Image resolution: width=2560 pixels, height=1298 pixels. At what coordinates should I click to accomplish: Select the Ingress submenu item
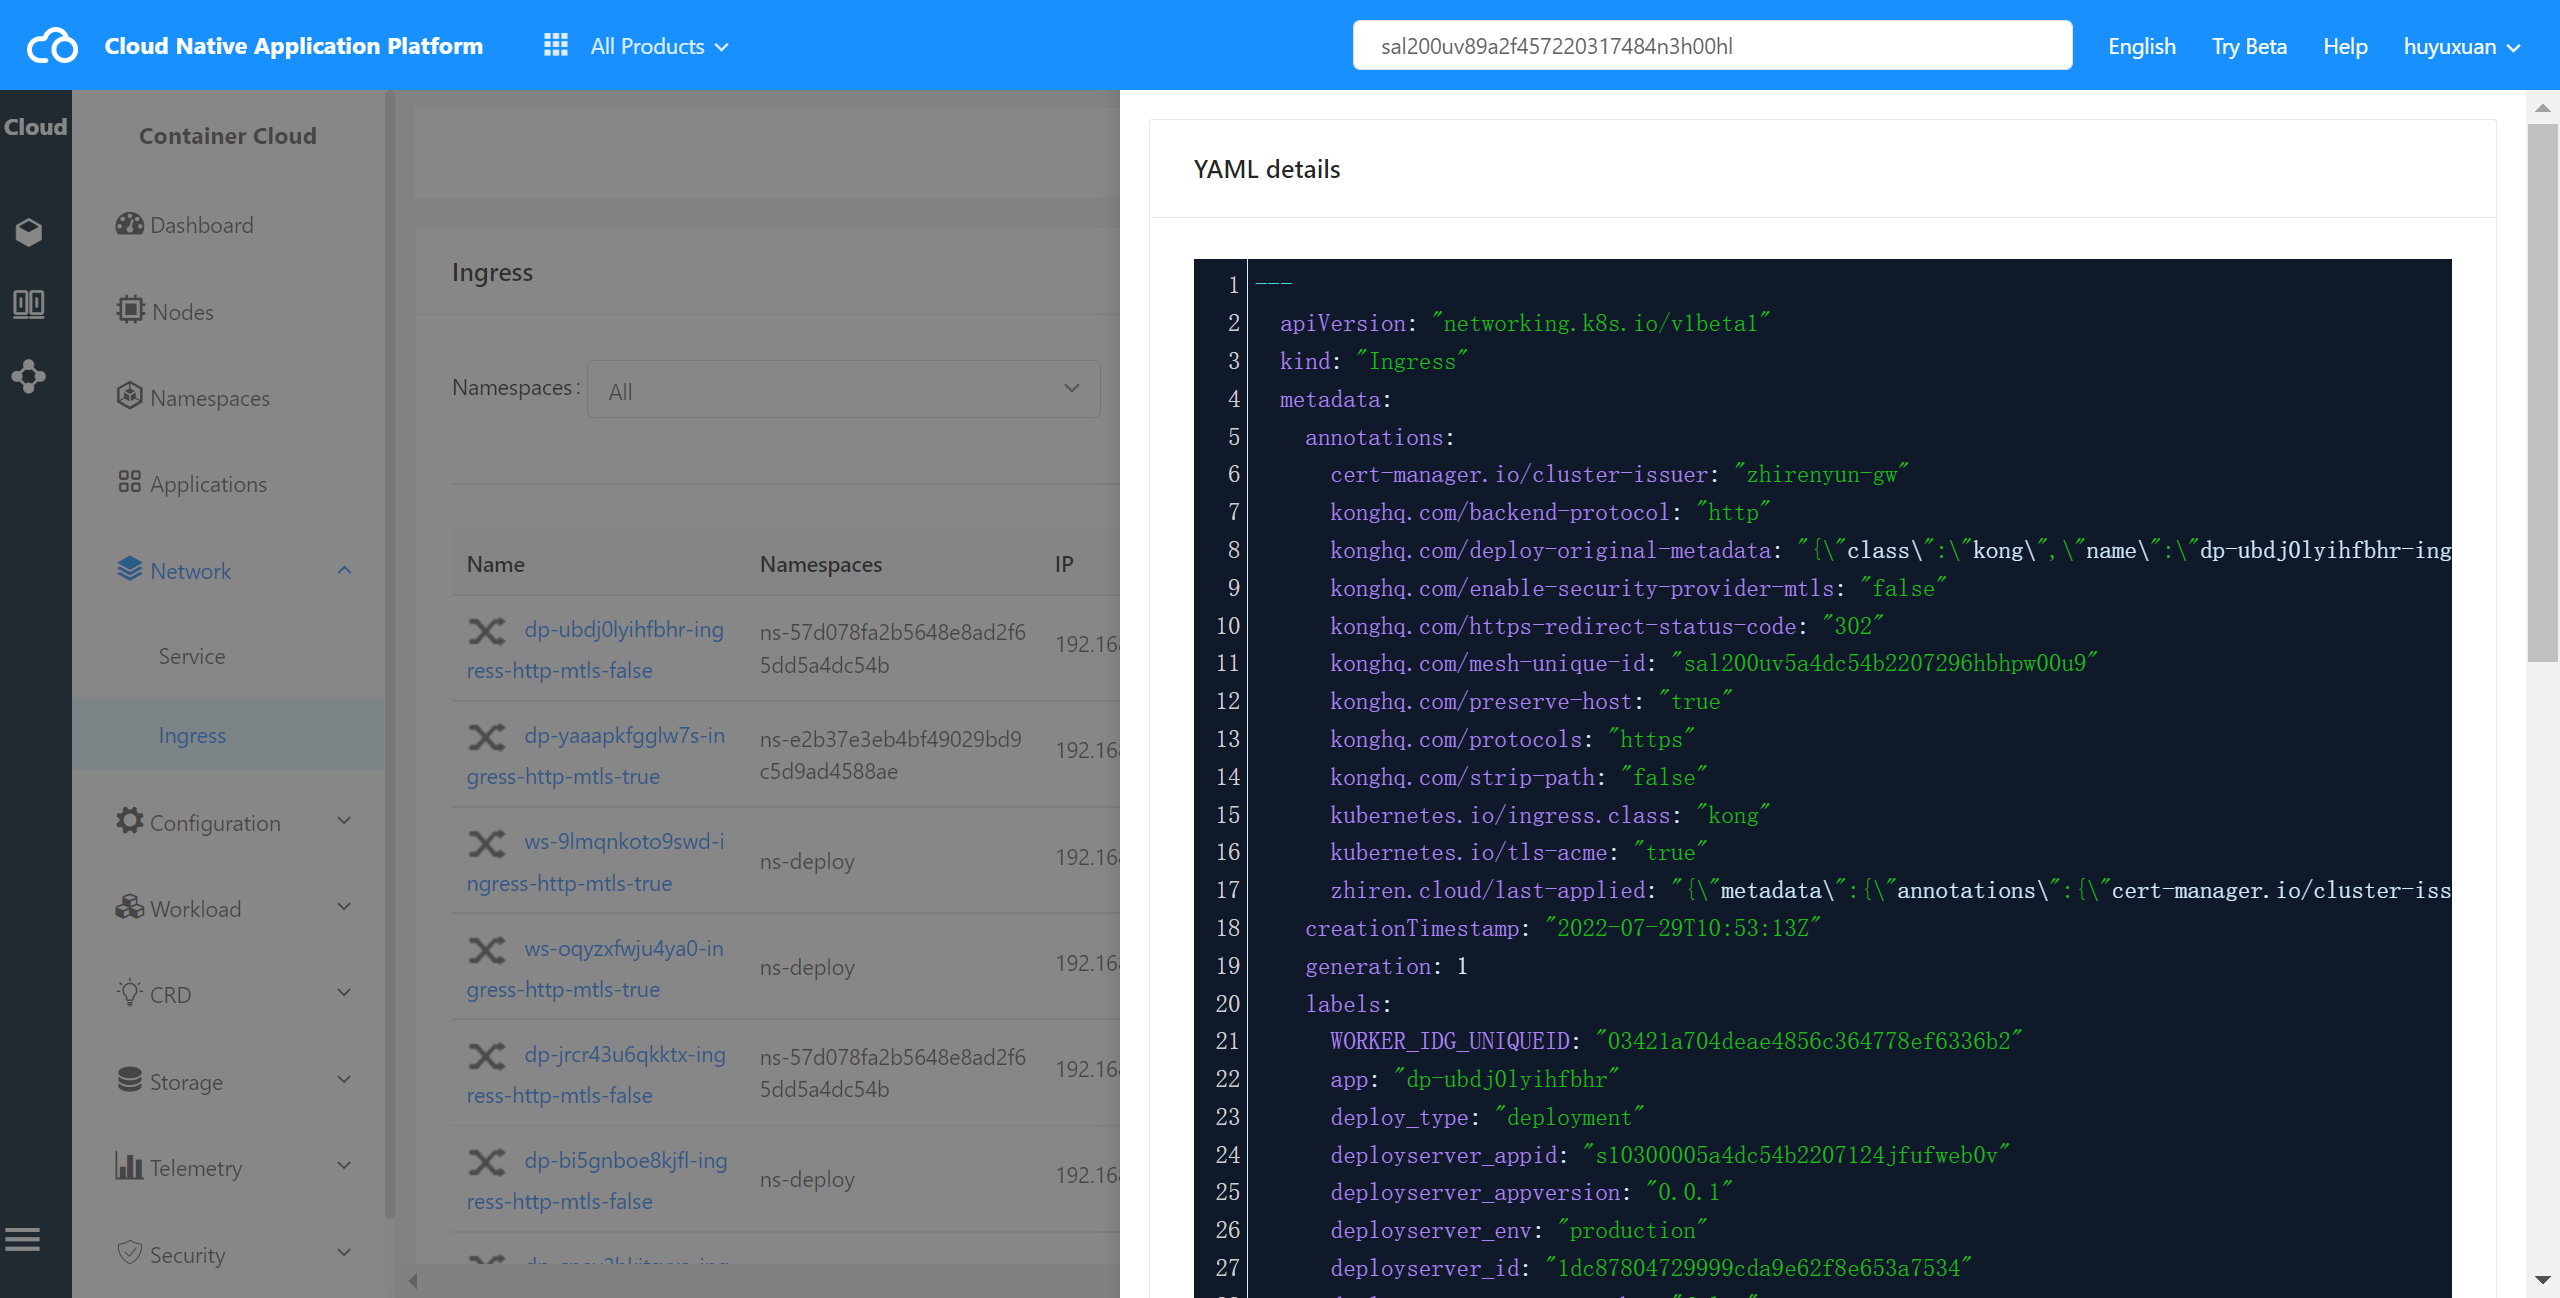click(228, 735)
